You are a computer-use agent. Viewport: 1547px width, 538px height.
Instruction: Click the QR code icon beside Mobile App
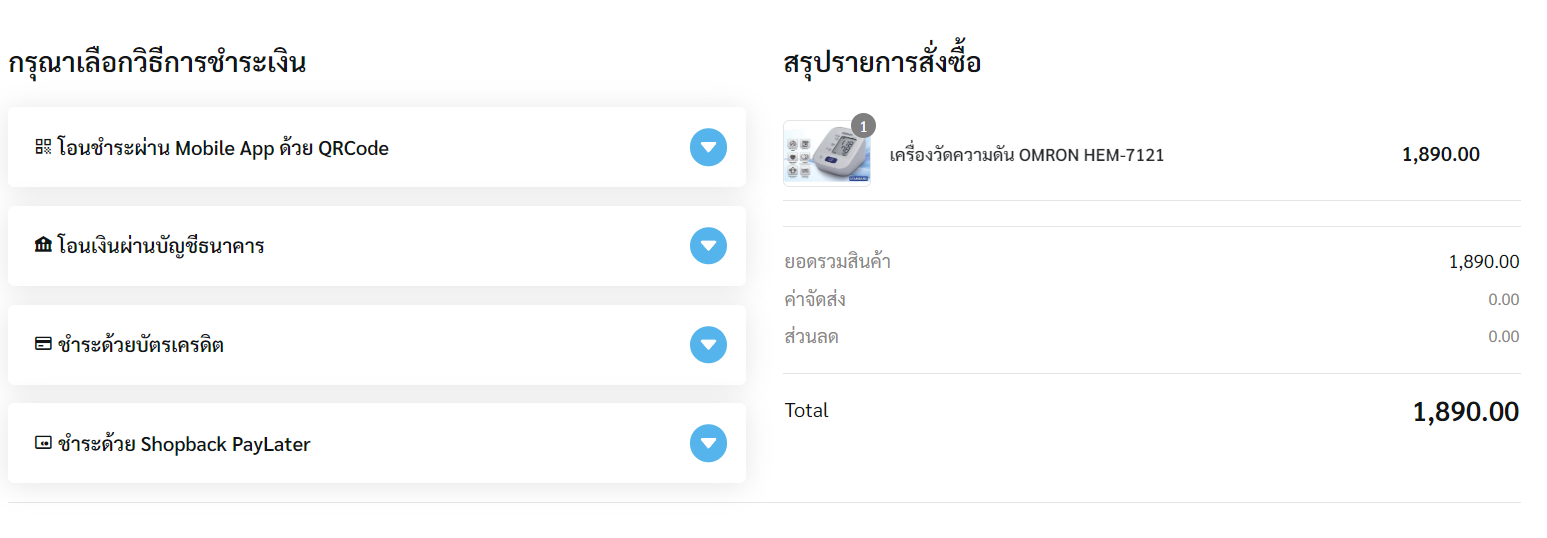[43, 147]
